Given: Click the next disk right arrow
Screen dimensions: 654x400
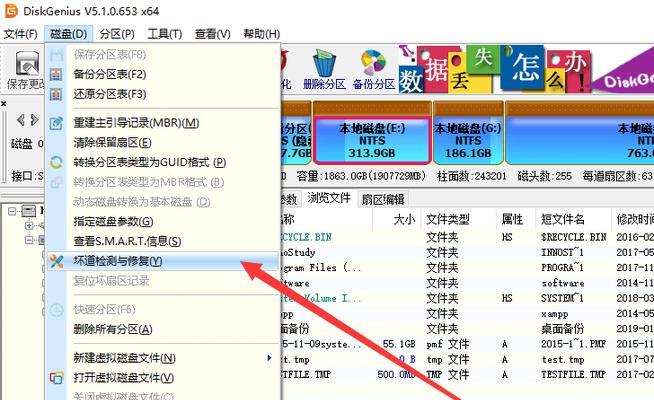Looking at the screenshot, I should tap(35, 120).
